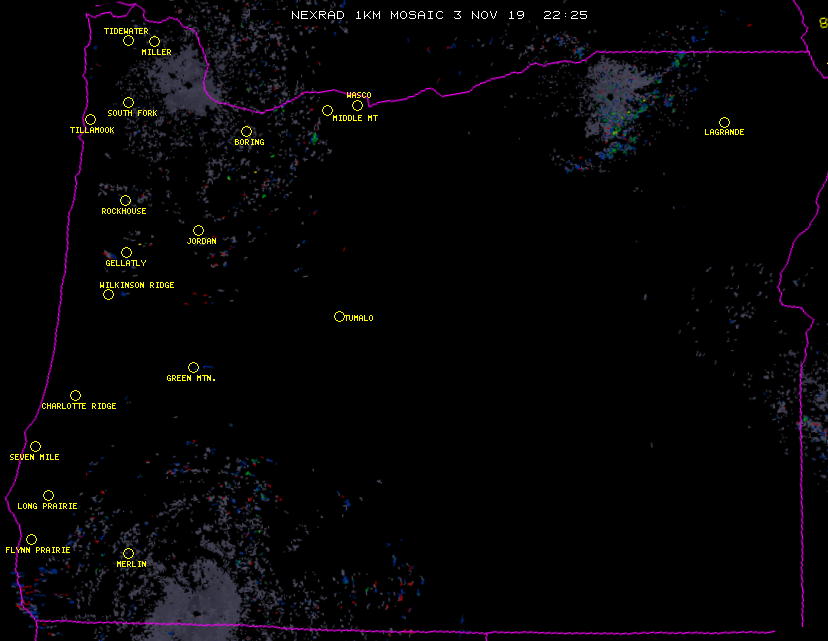This screenshot has width=828, height=641.
Task: Select the Seven Mile station circle
Action: point(35,447)
